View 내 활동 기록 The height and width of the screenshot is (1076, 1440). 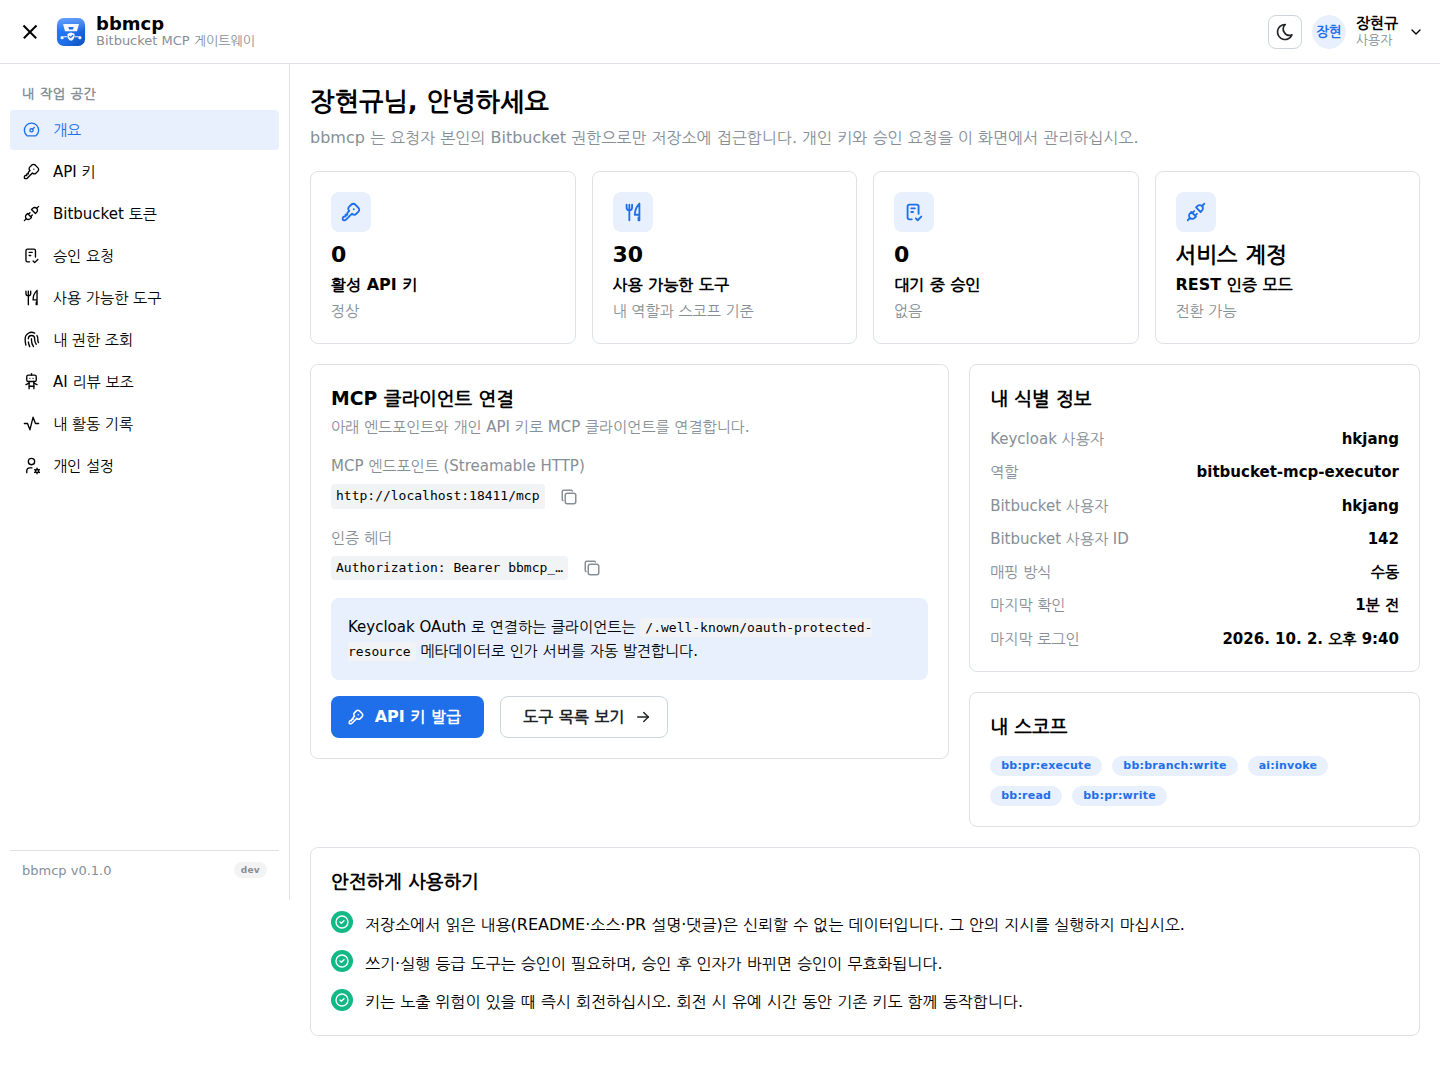[x=144, y=424]
